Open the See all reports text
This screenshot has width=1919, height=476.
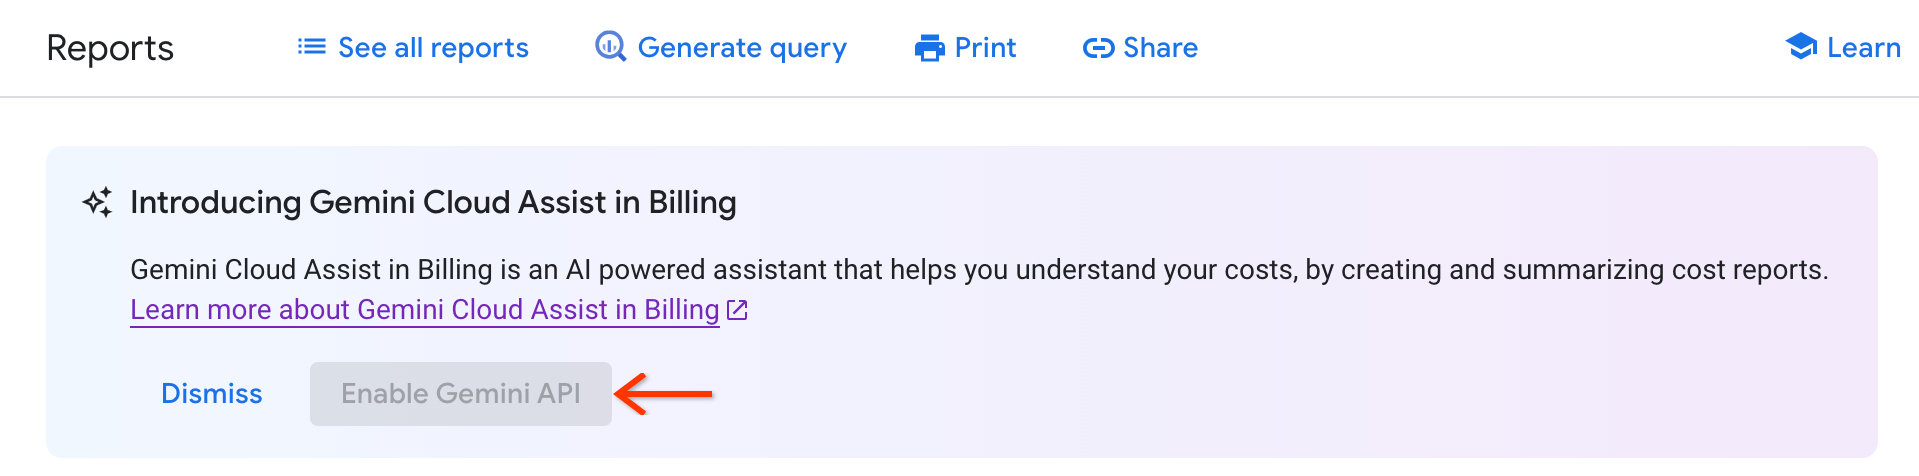click(x=433, y=48)
